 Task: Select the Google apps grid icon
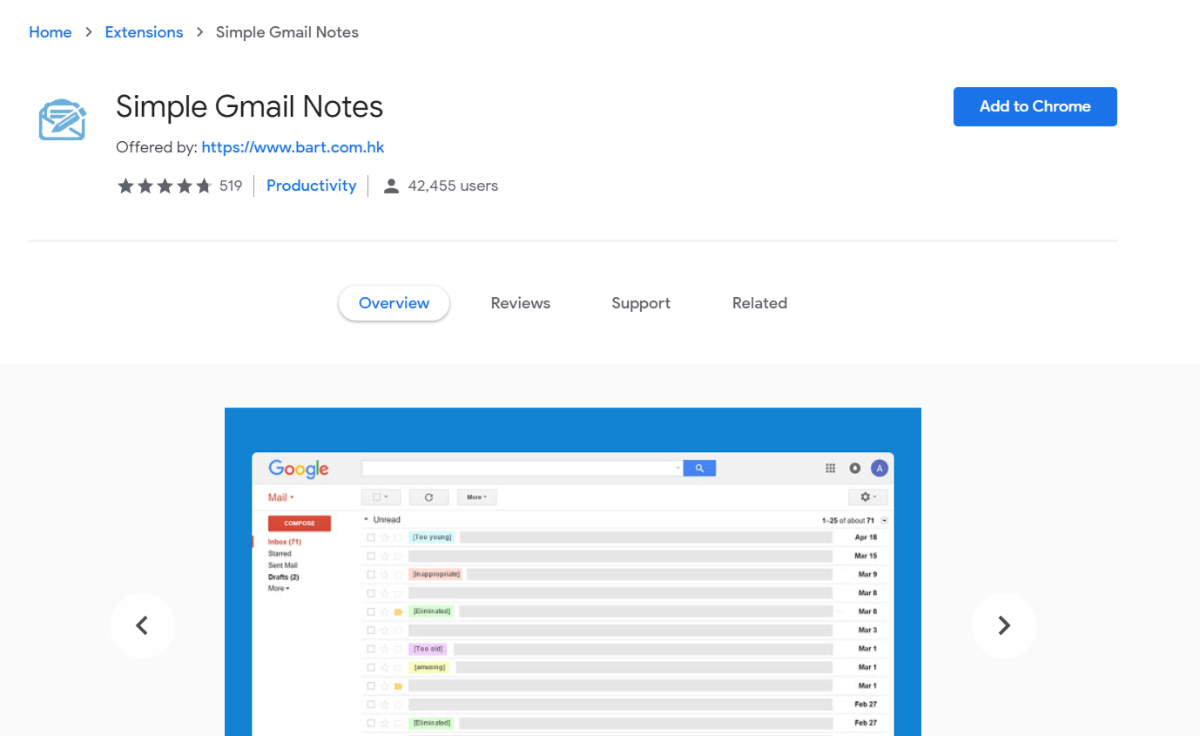[x=830, y=468]
